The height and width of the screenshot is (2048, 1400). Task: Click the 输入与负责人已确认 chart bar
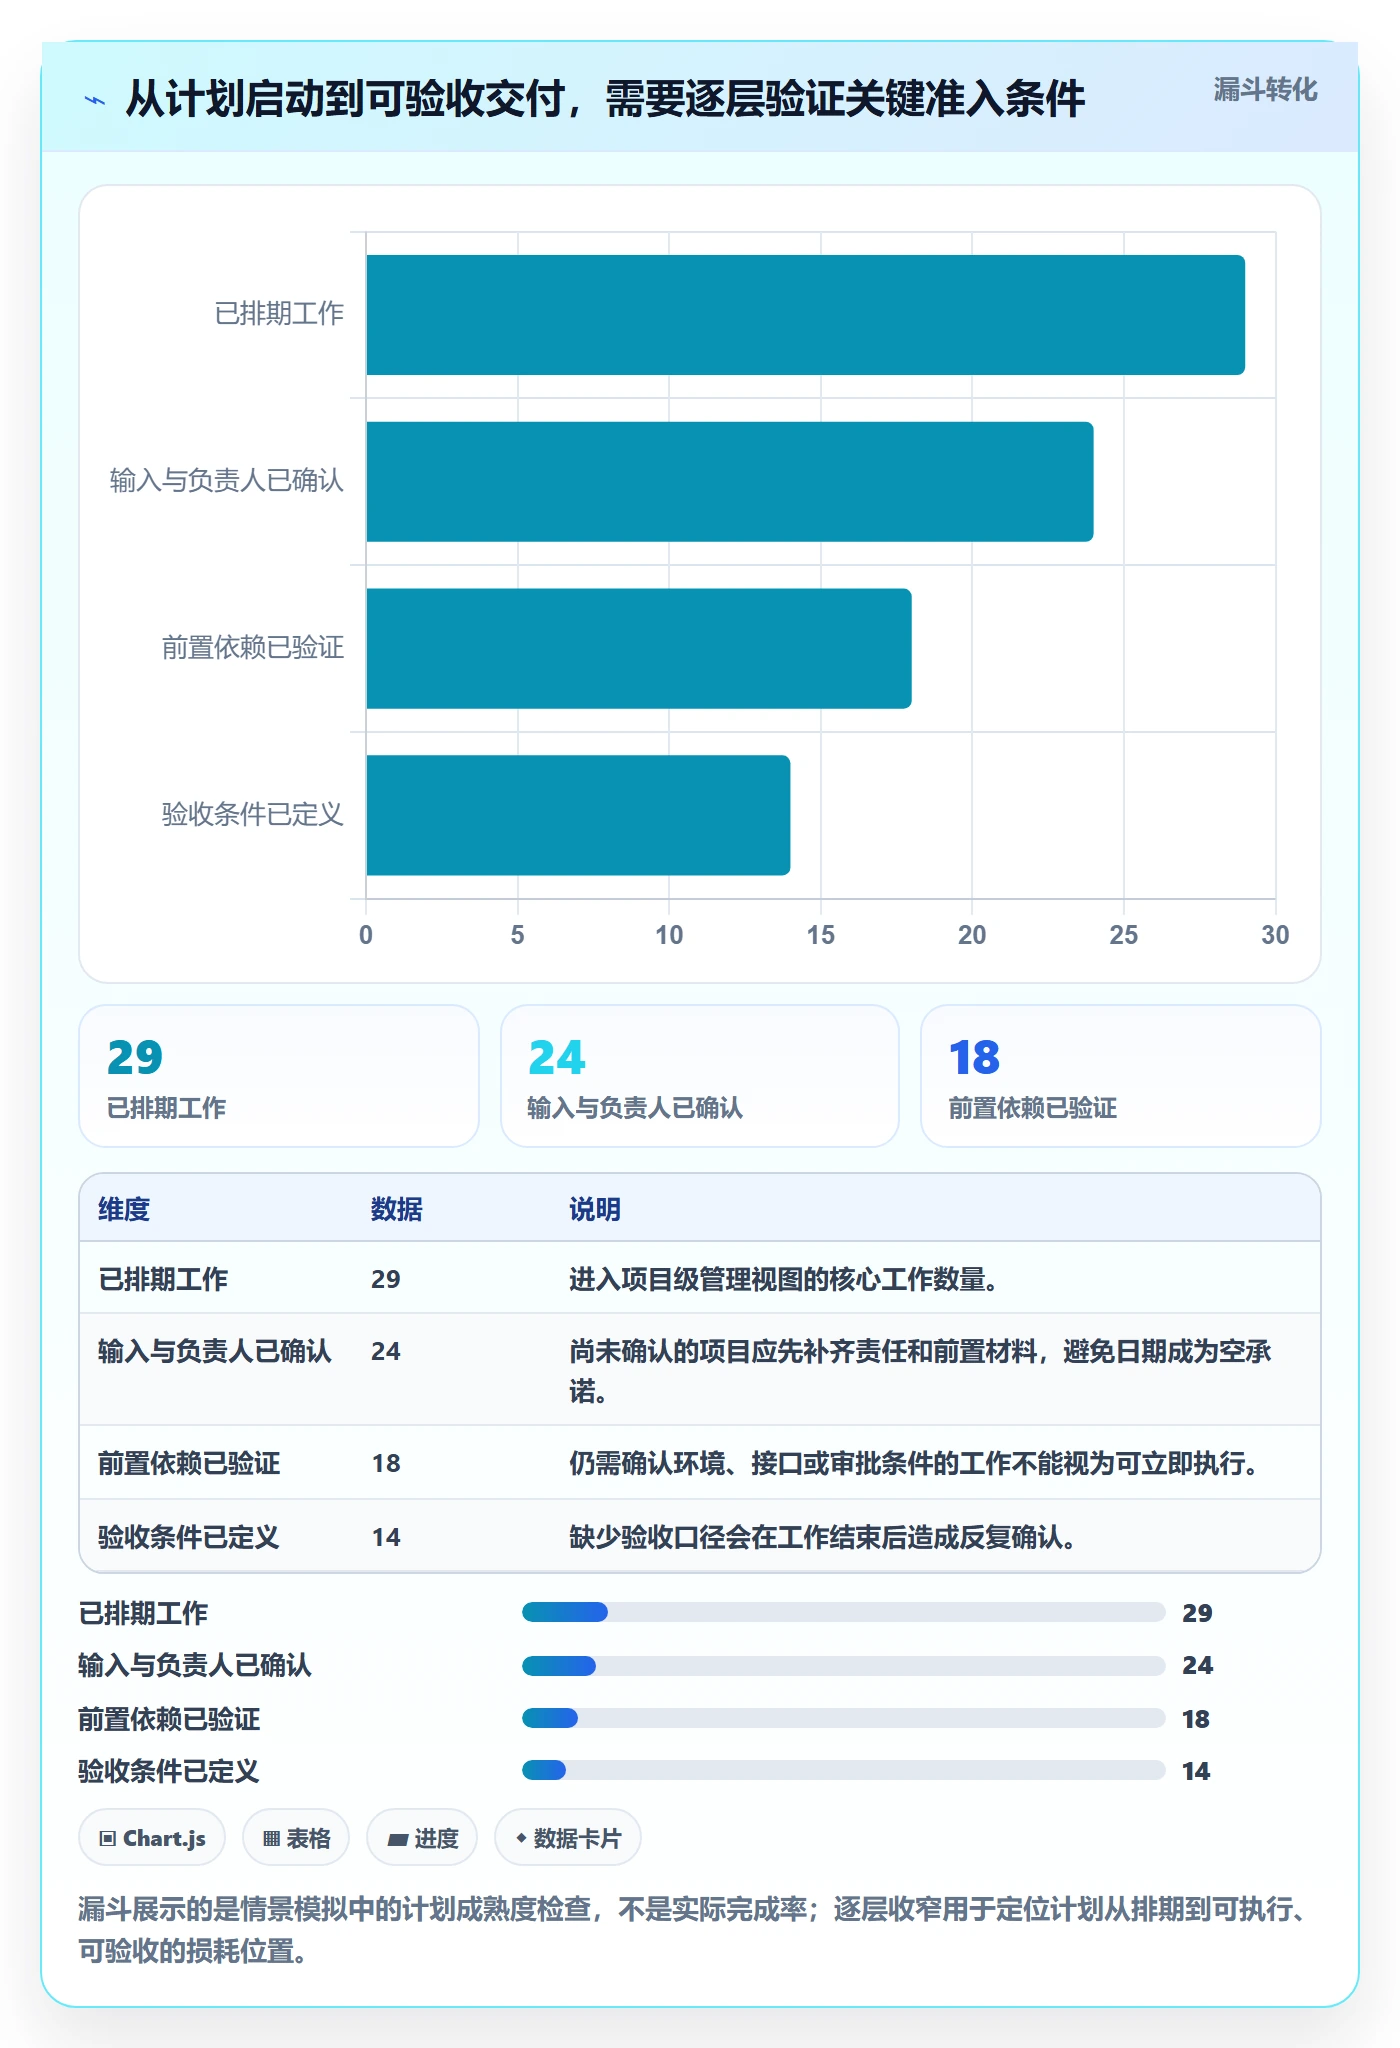point(730,482)
